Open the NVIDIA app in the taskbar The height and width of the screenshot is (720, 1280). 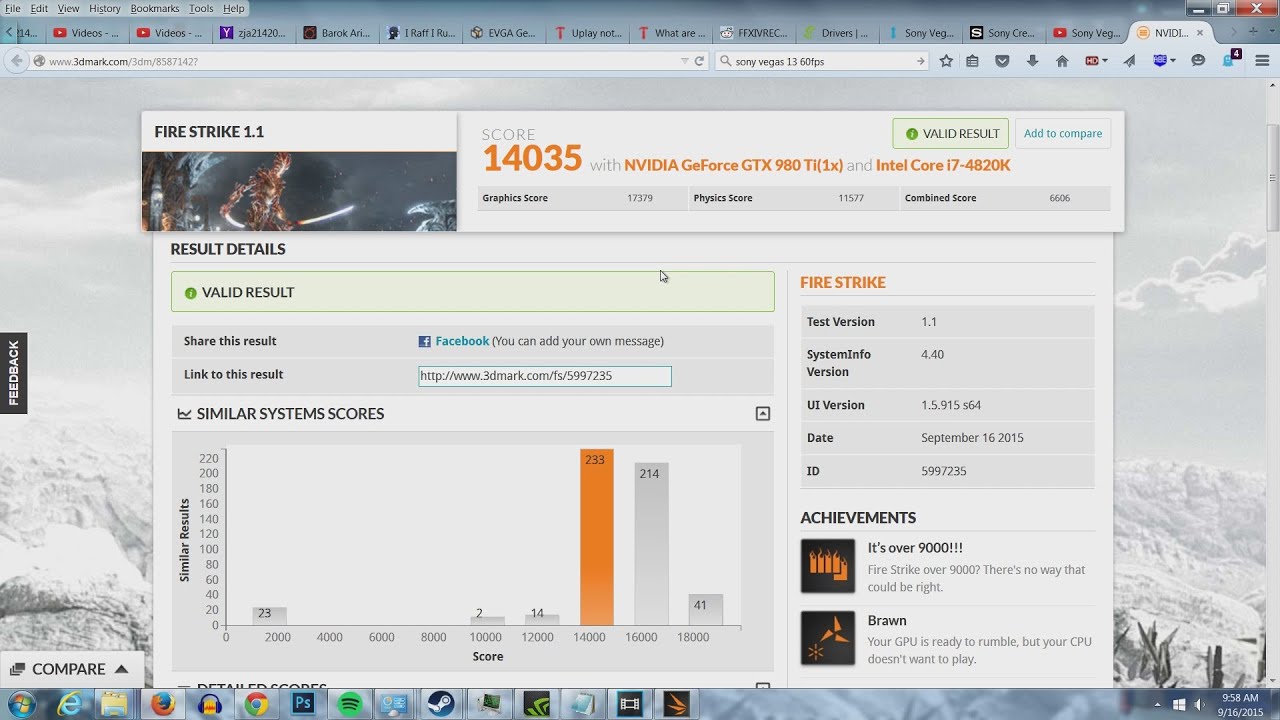[536, 705]
